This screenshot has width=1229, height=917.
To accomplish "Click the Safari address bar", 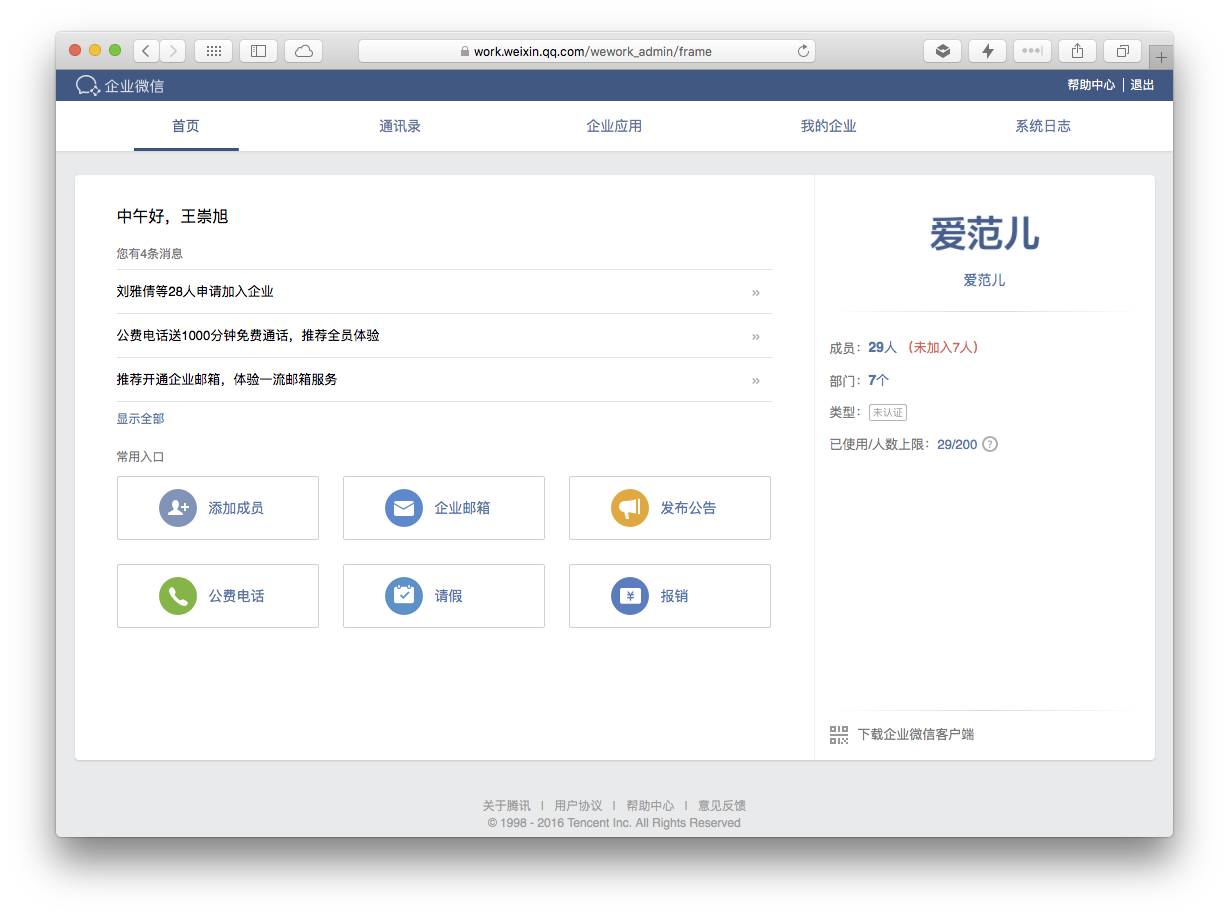I will click(x=586, y=51).
